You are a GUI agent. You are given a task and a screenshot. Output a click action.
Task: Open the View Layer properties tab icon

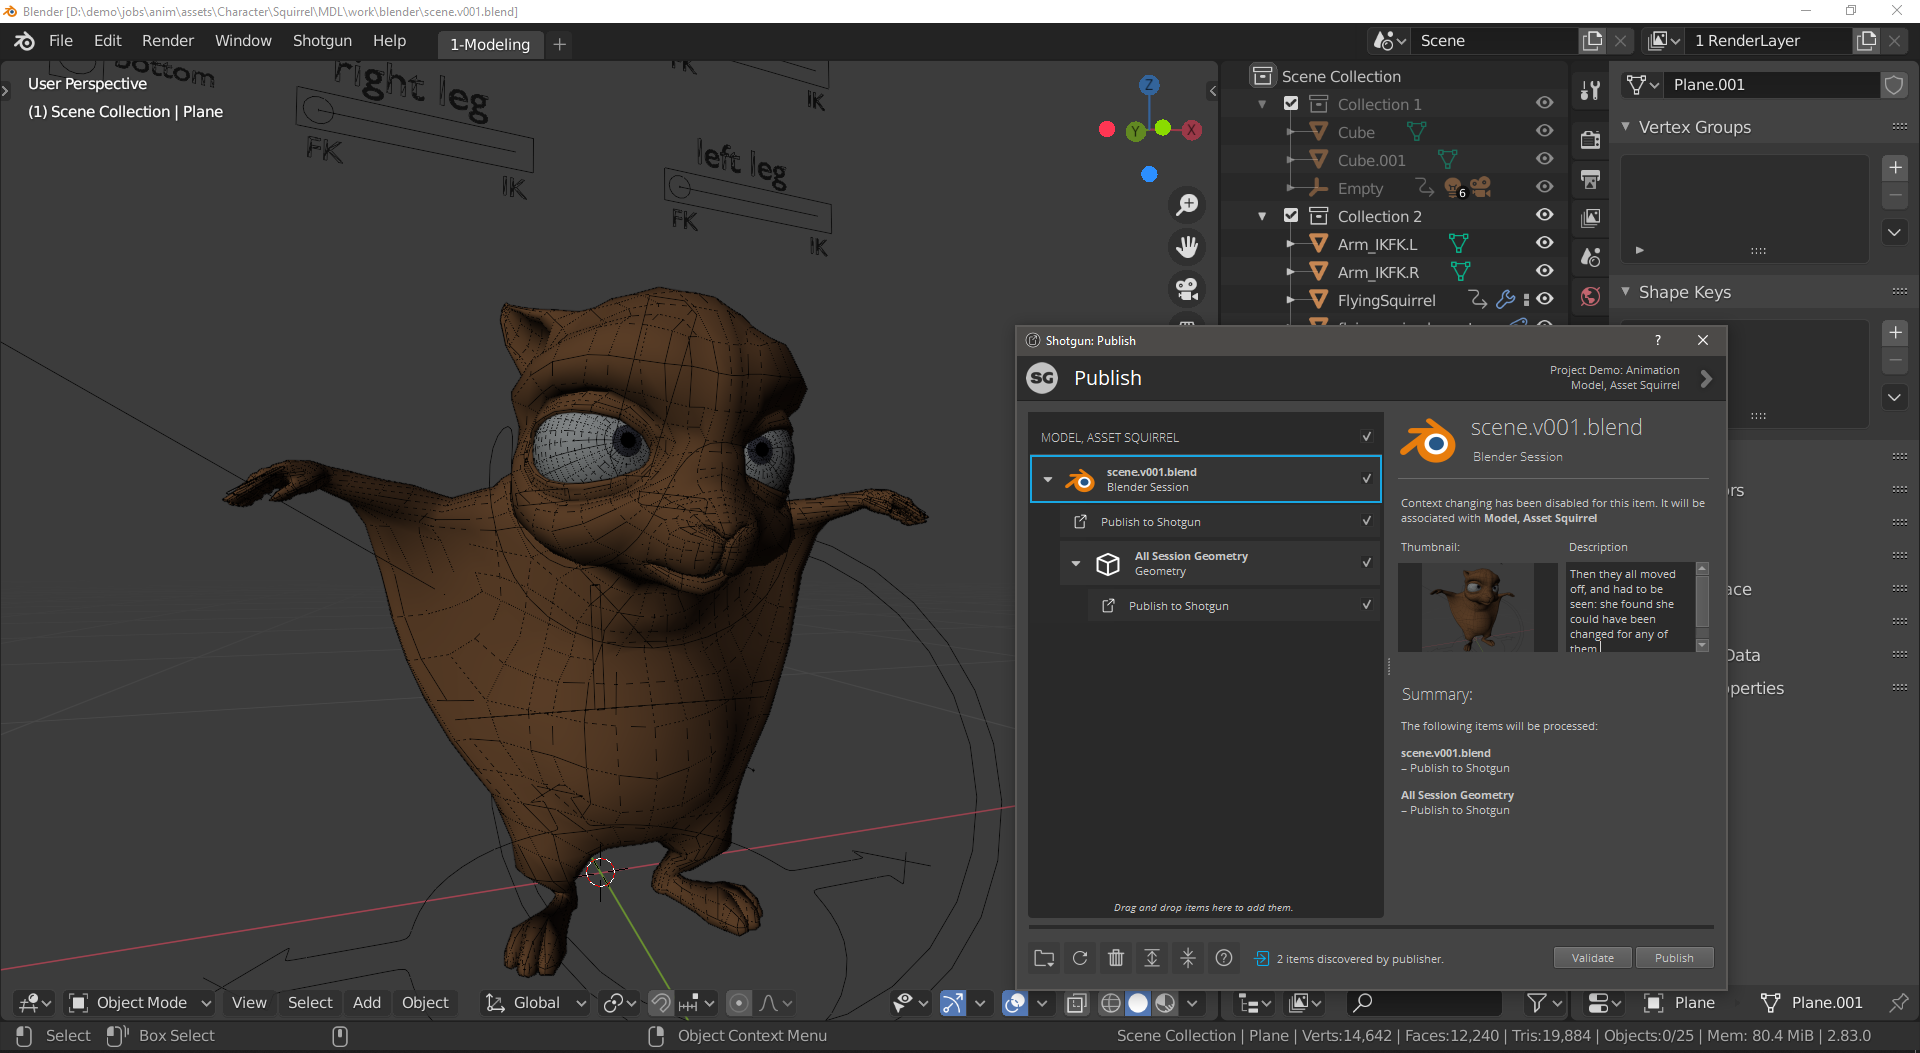[x=1590, y=217]
